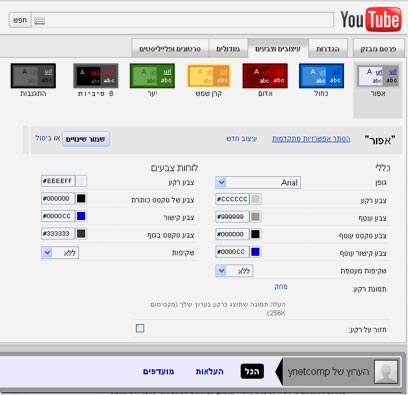Click the blue swatch for palette צבע קישור
The height and width of the screenshot is (395, 408).
coord(81,216)
